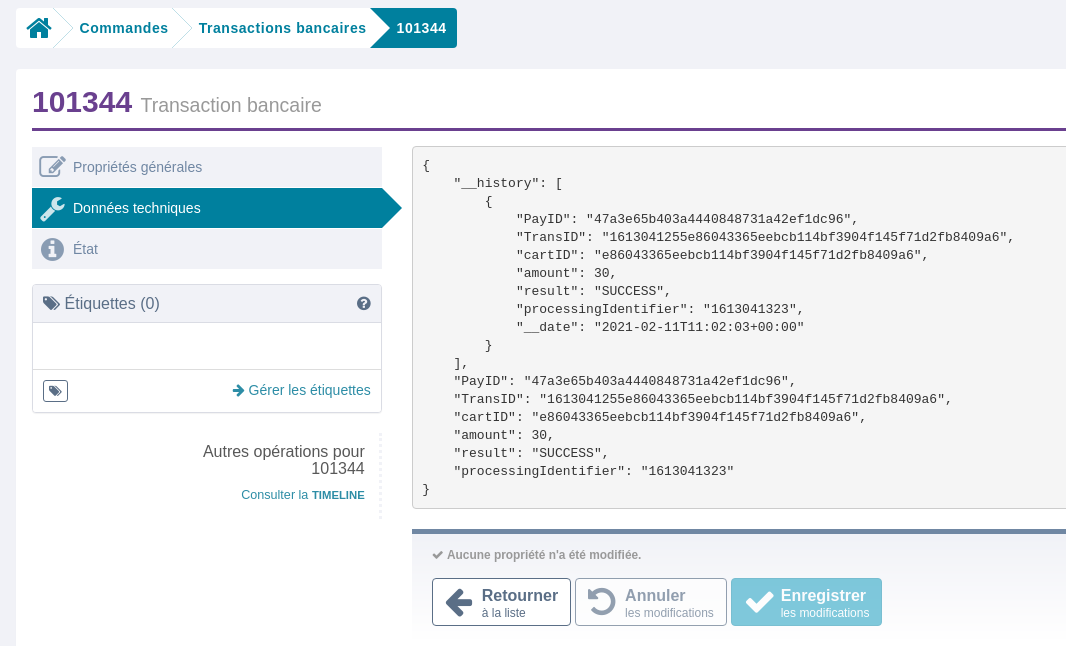Click Retourner à la liste button
This screenshot has height=646, width=1066.
[x=501, y=602]
